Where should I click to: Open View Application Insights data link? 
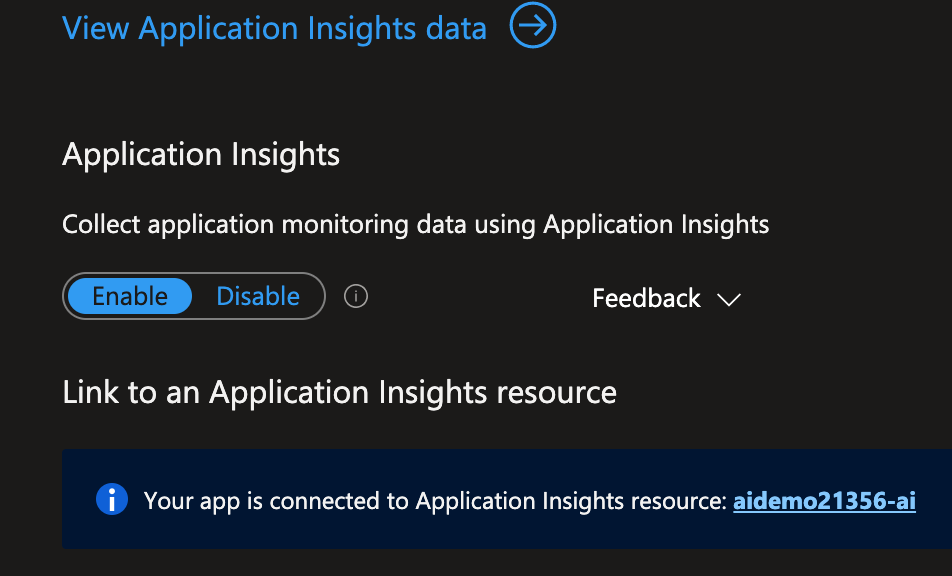tap(274, 28)
